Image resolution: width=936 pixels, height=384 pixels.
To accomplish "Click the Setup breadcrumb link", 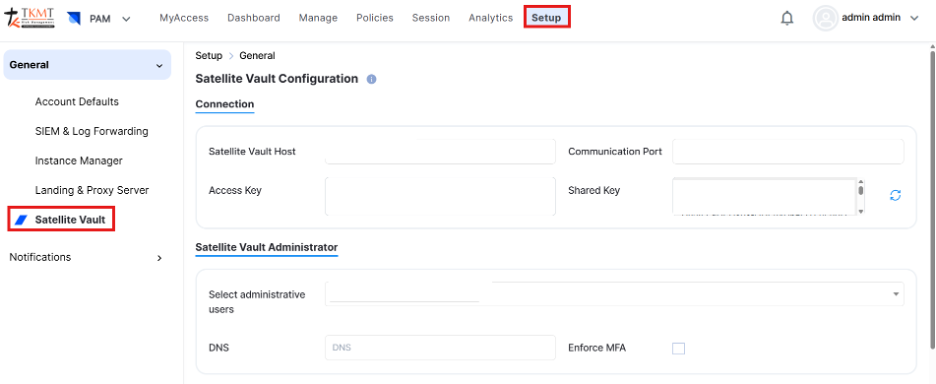I will pyautogui.click(x=208, y=56).
